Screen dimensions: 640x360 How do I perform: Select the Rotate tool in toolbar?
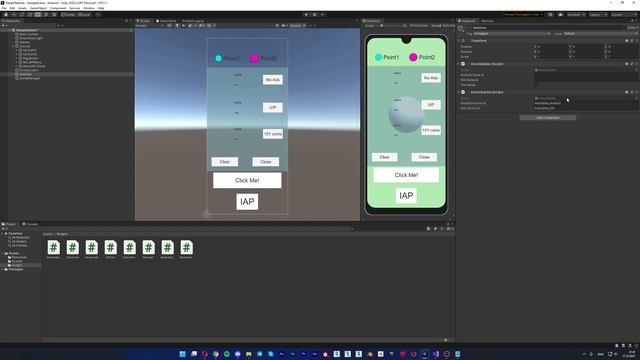[x=22, y=15]
